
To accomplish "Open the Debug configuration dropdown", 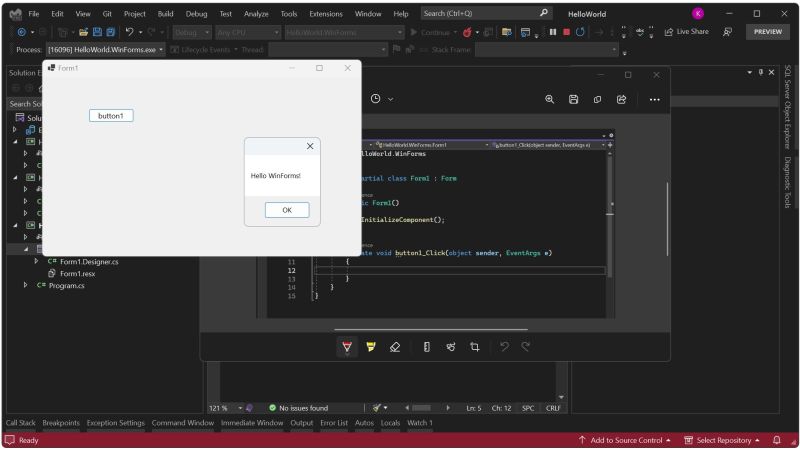I will click(192, 32).
